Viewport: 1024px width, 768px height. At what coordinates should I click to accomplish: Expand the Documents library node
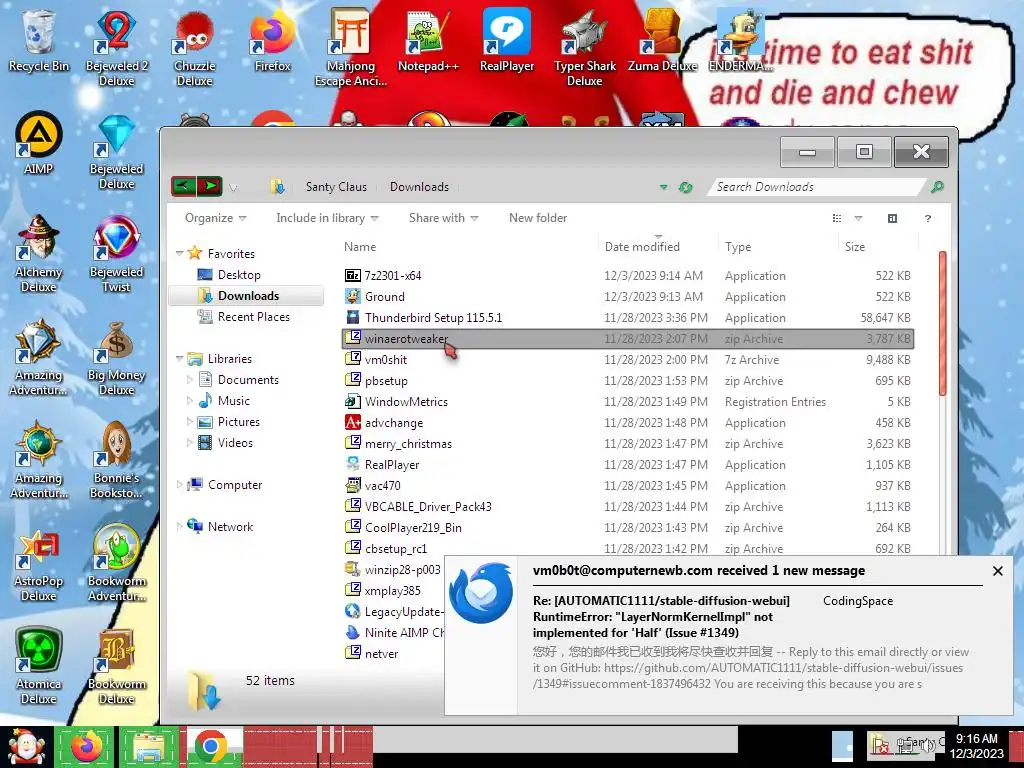coord(189,379)
